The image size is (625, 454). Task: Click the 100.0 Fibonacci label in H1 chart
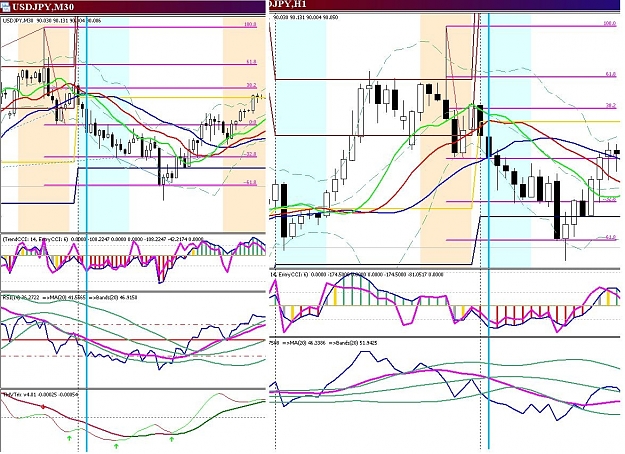click(609, 24)
